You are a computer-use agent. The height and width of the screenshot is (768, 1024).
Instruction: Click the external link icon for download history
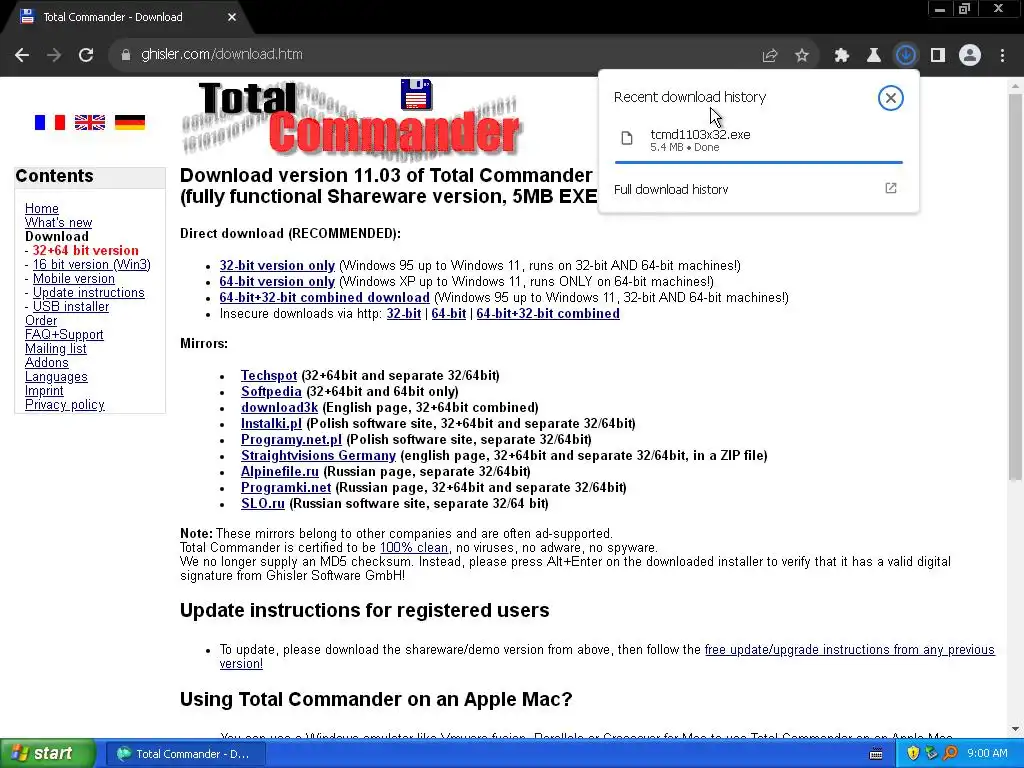pos(891,188)
